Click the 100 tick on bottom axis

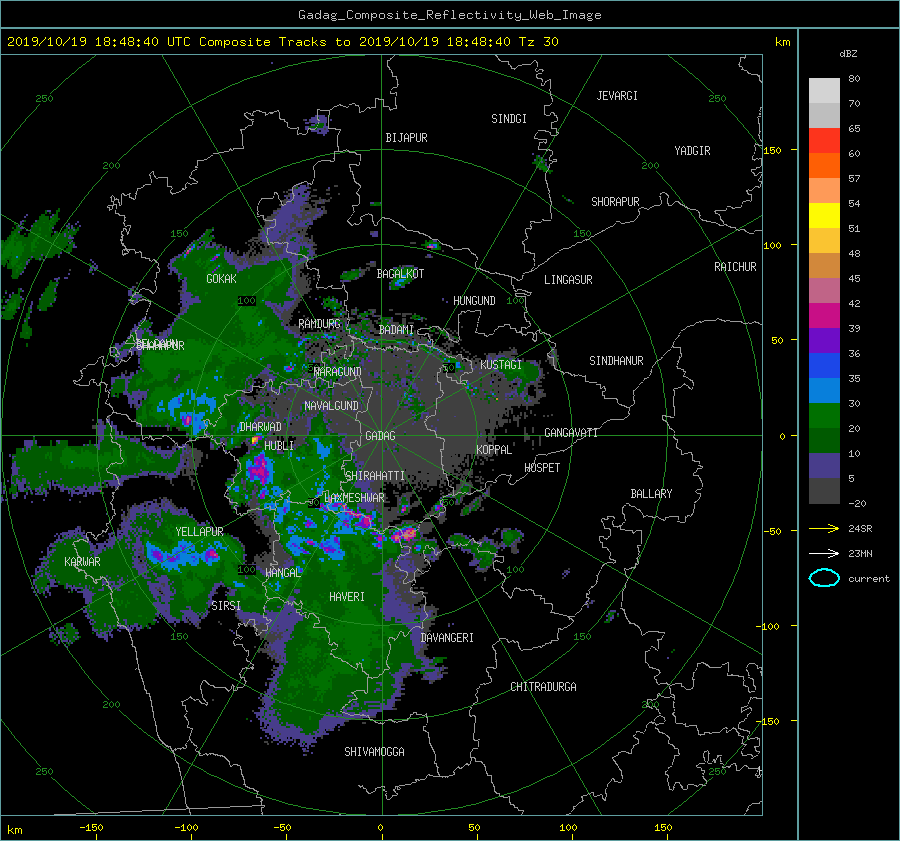pos(568,828)
